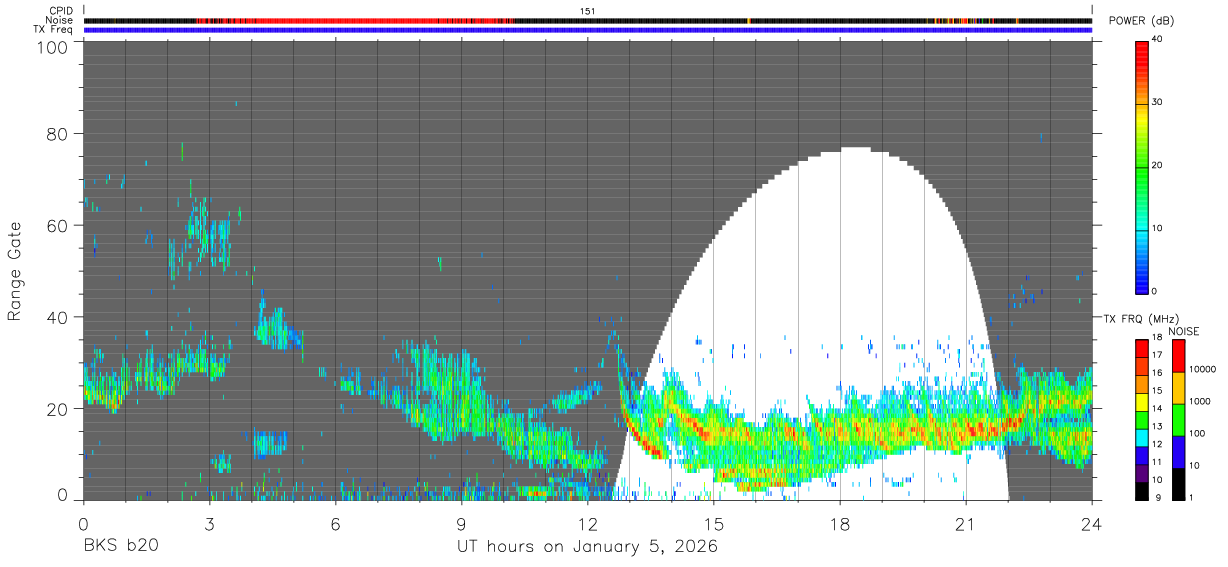The width and height of the screenshot is (1228, 567).
Task: Pick the purple 10–11 MHz frequency swatch
Action: pos(1142,473)
